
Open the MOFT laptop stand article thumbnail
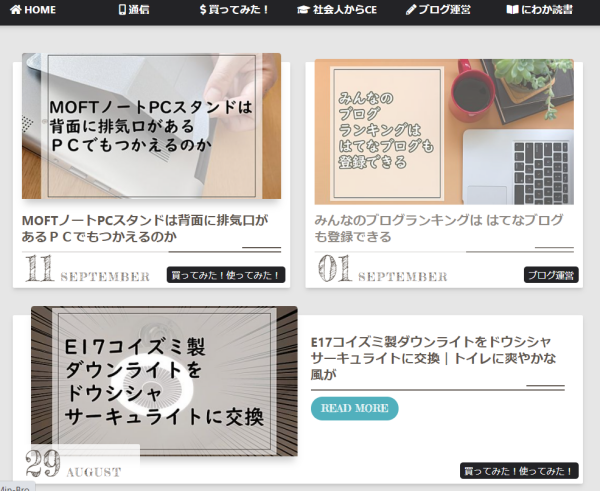pos(152,126)
